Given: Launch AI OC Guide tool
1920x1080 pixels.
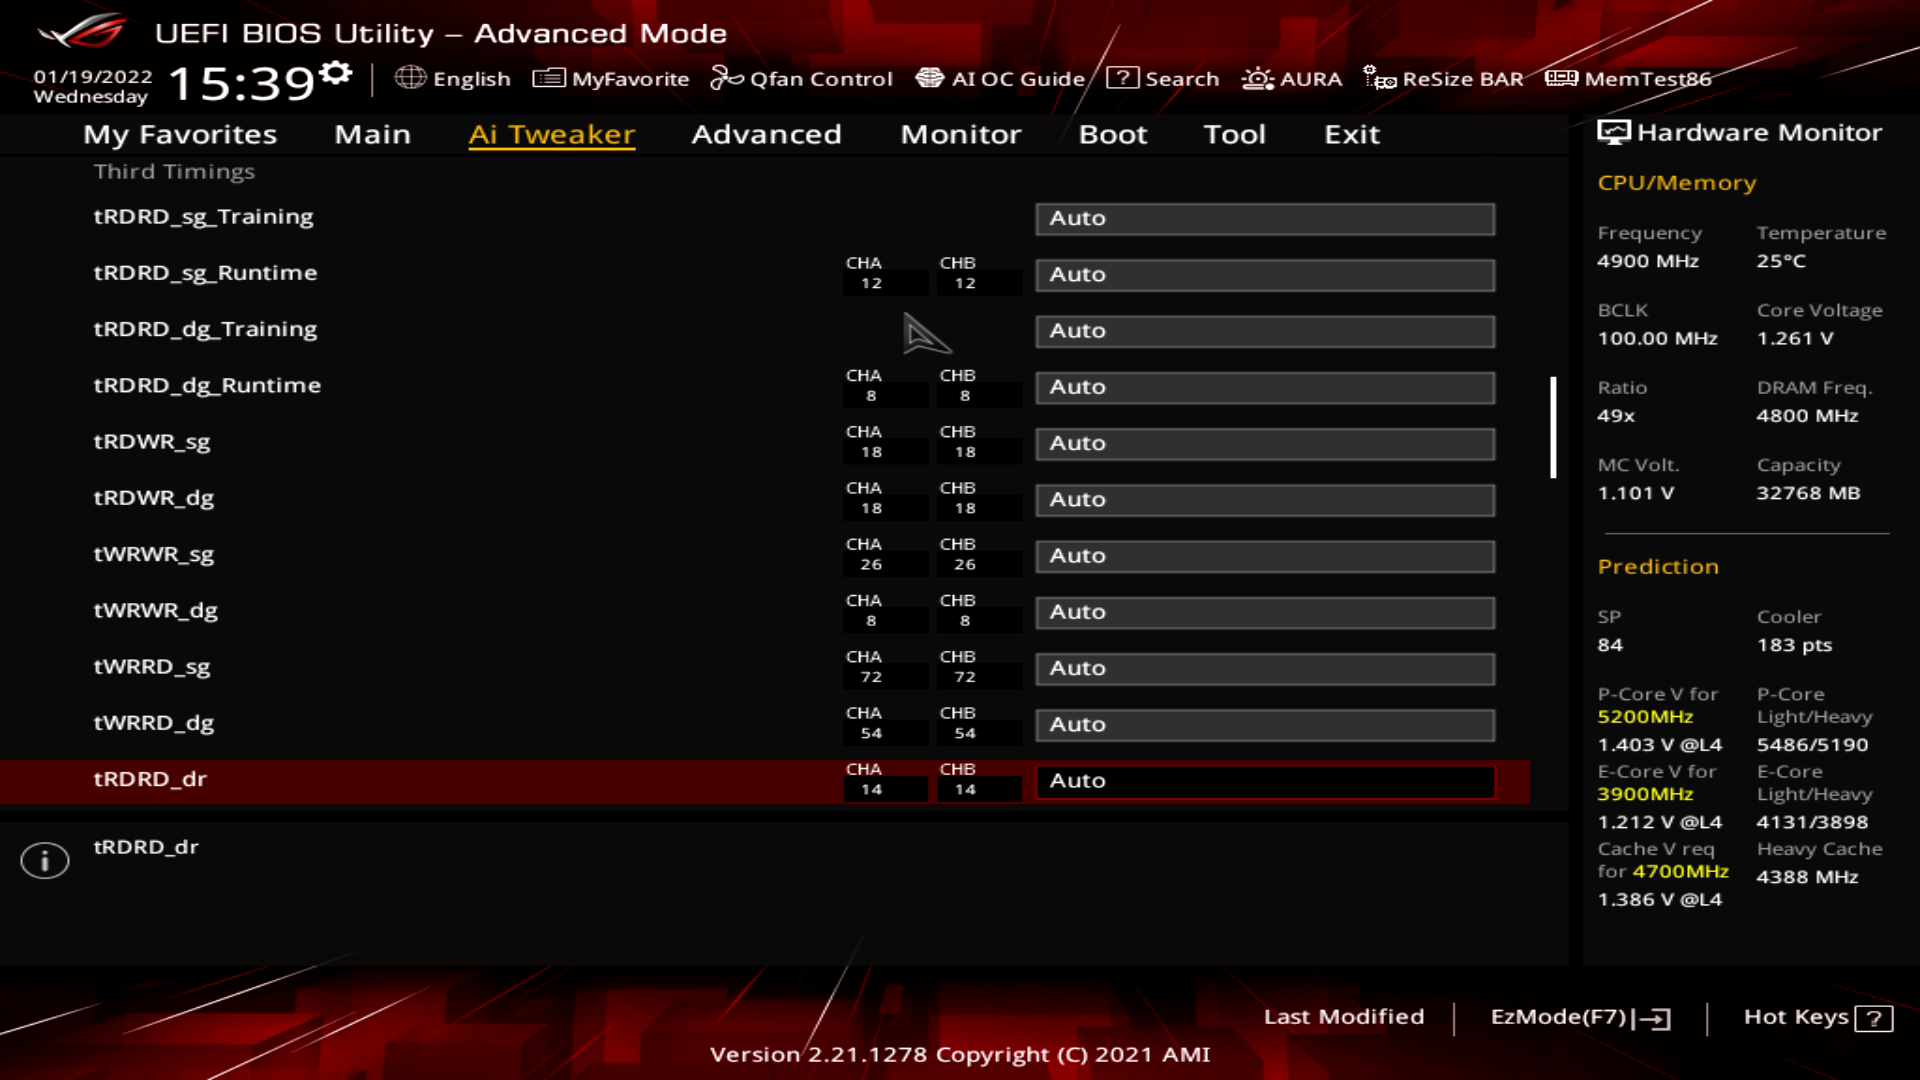Looking at the screenshot, I should [1000, 78].
